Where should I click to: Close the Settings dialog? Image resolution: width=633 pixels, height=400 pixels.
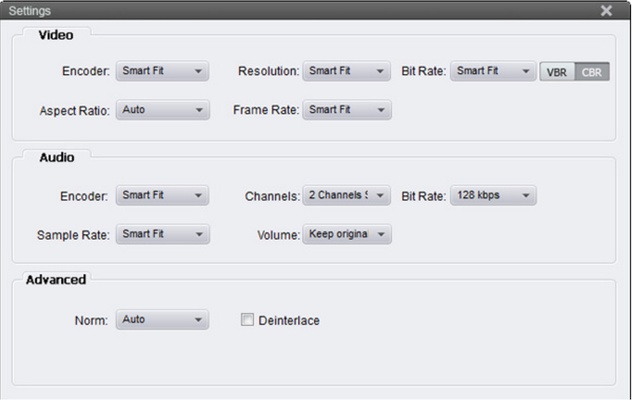pos(606,10)
